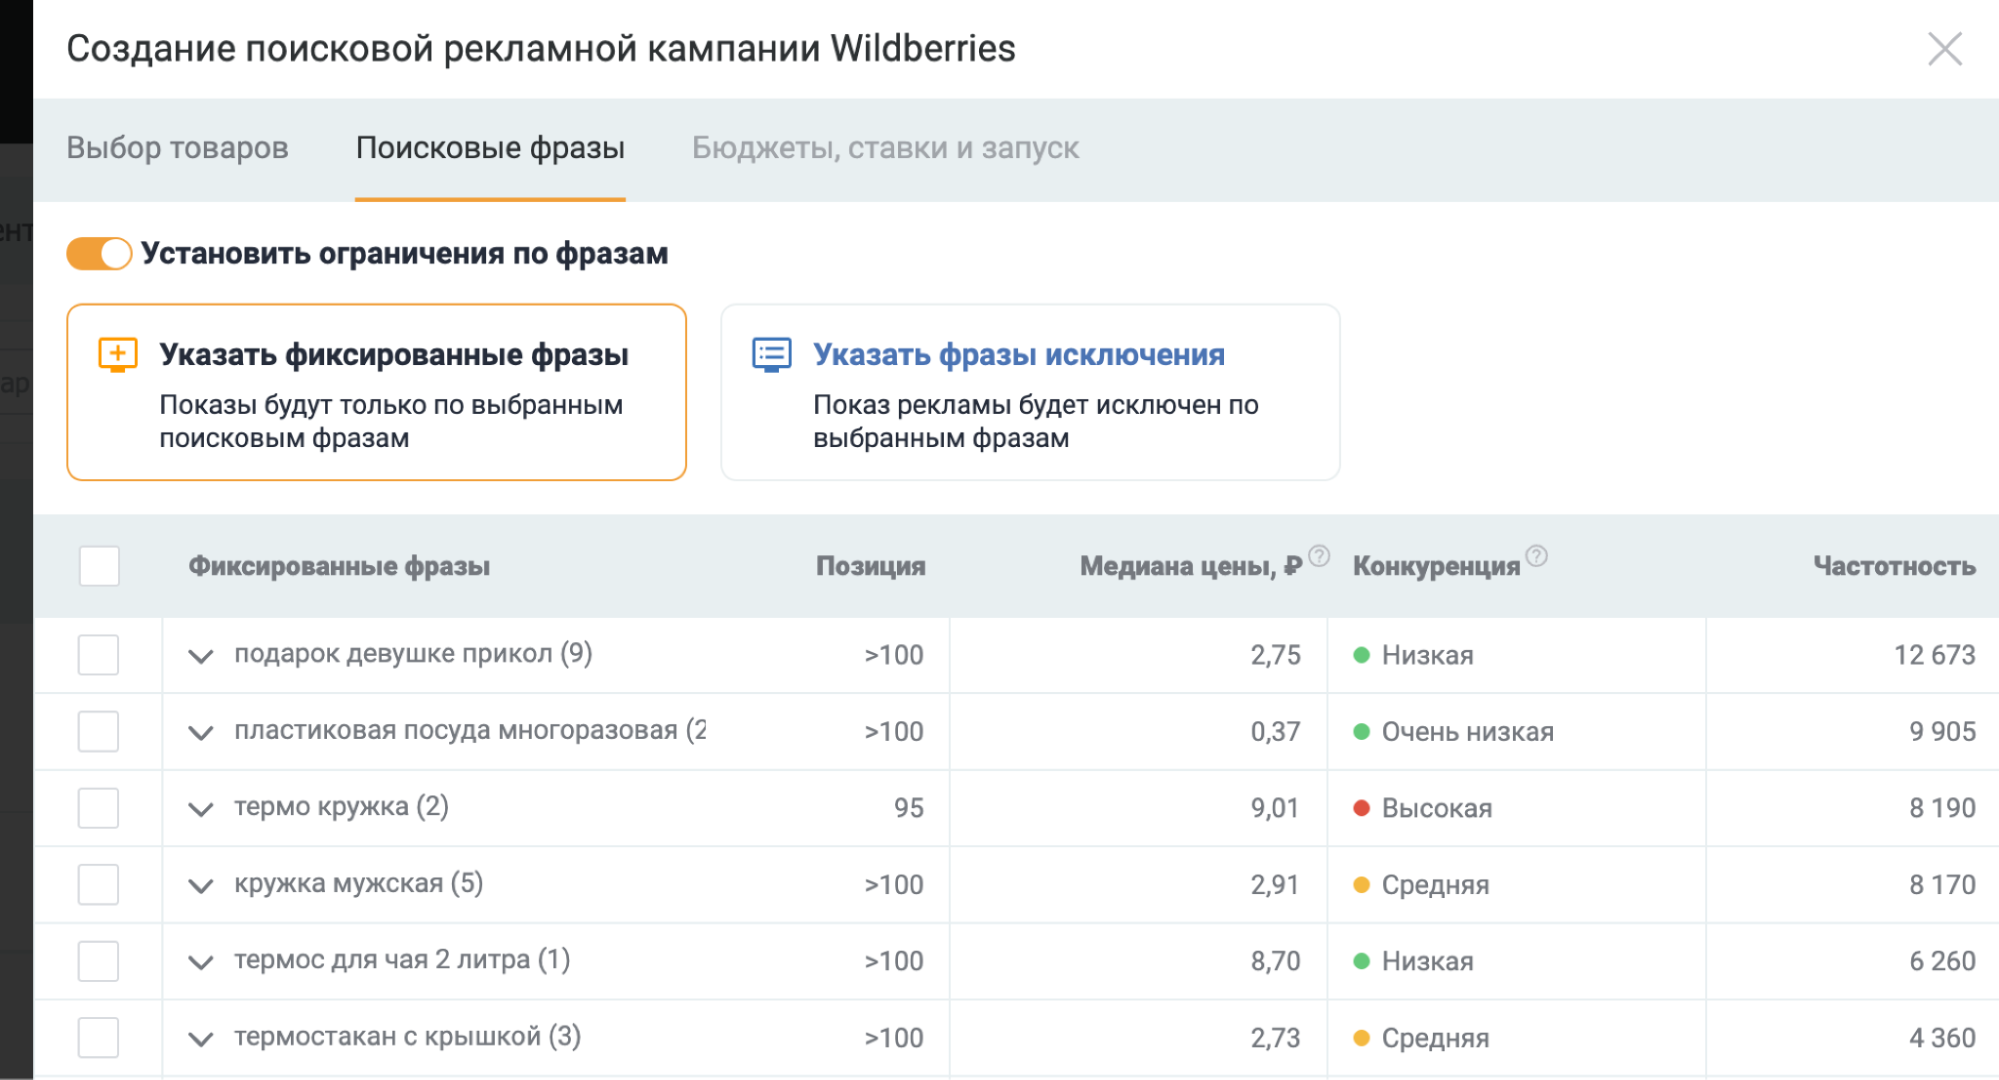Expand термос для чая 2 литра group

coord(201,962)
